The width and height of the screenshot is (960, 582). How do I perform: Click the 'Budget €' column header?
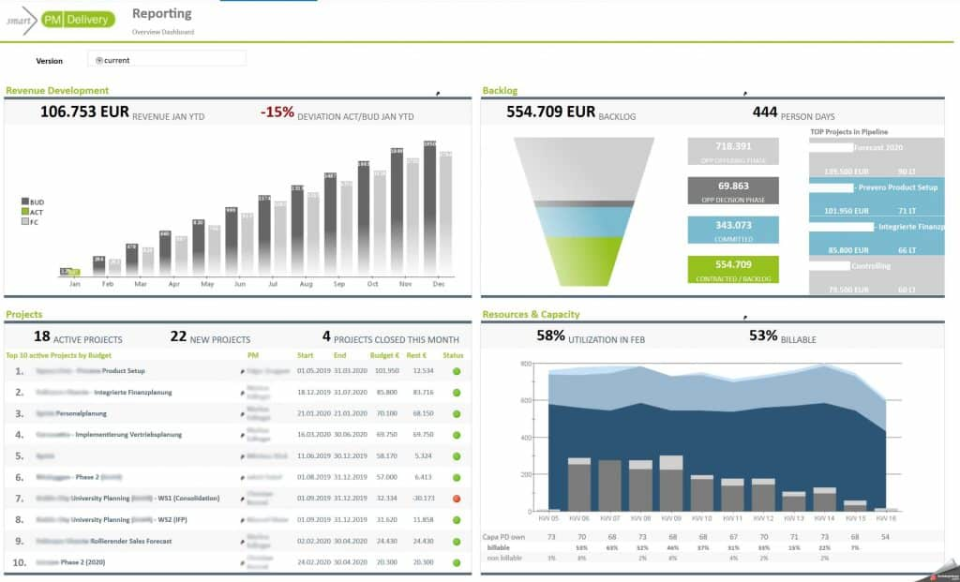384,355
